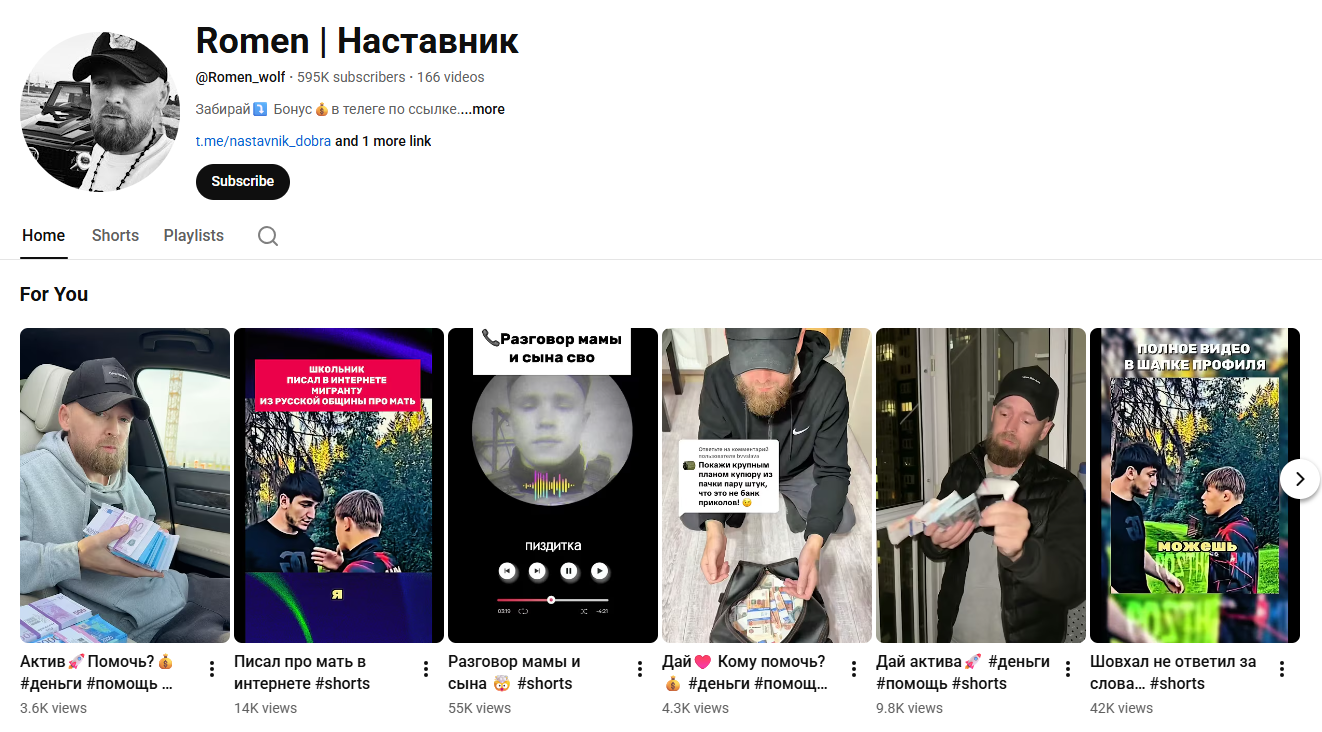
Task: Switch to the Shorts tab
Action: [x=115, y=236]
